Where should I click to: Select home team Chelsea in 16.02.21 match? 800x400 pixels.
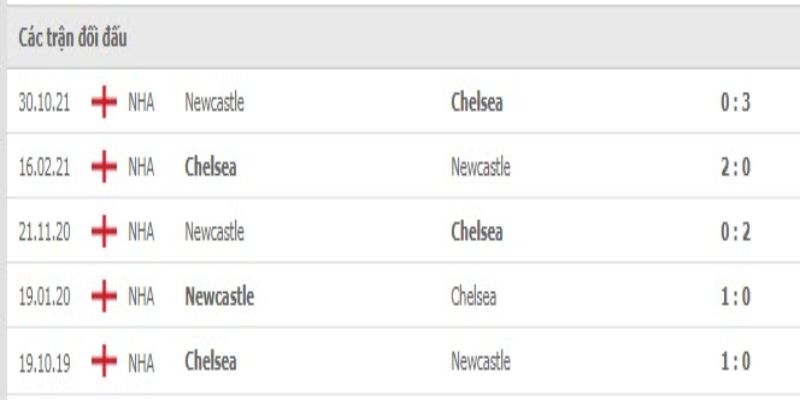click(x=211, y=167)
